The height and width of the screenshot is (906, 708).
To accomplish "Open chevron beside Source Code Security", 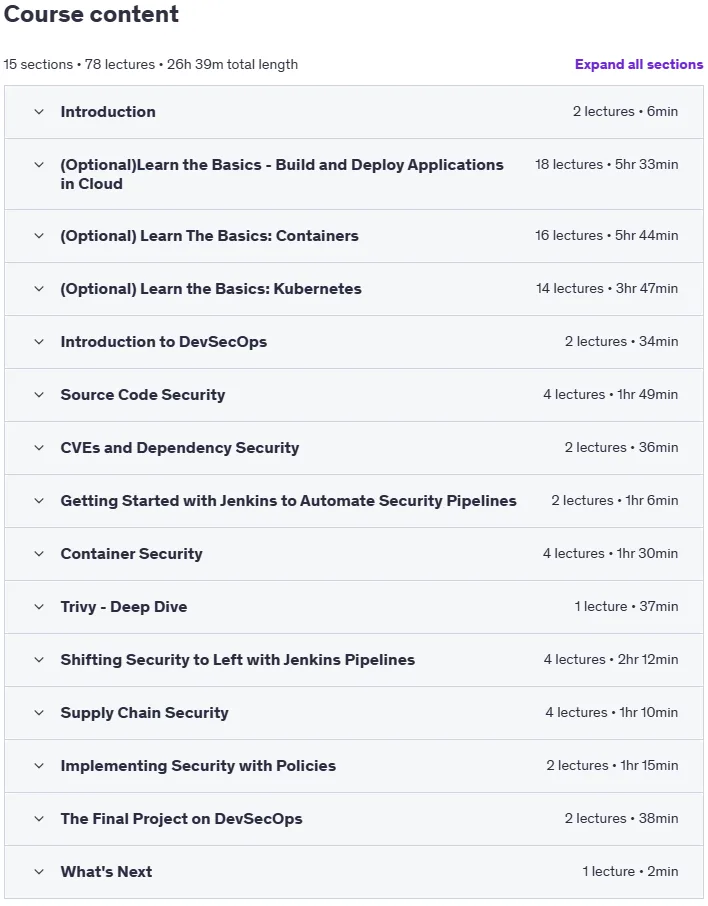I will pyautogui.click(x=39, y=395).
